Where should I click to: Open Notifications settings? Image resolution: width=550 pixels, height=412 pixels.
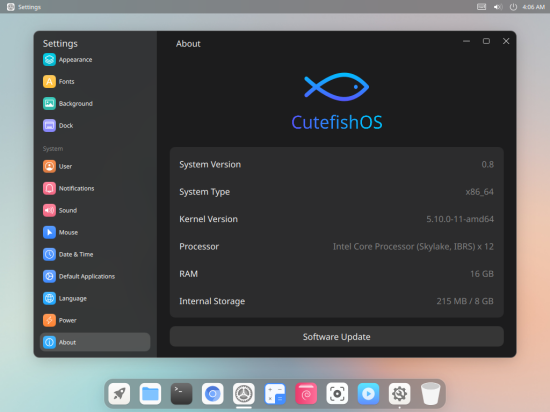click(95, 188)
